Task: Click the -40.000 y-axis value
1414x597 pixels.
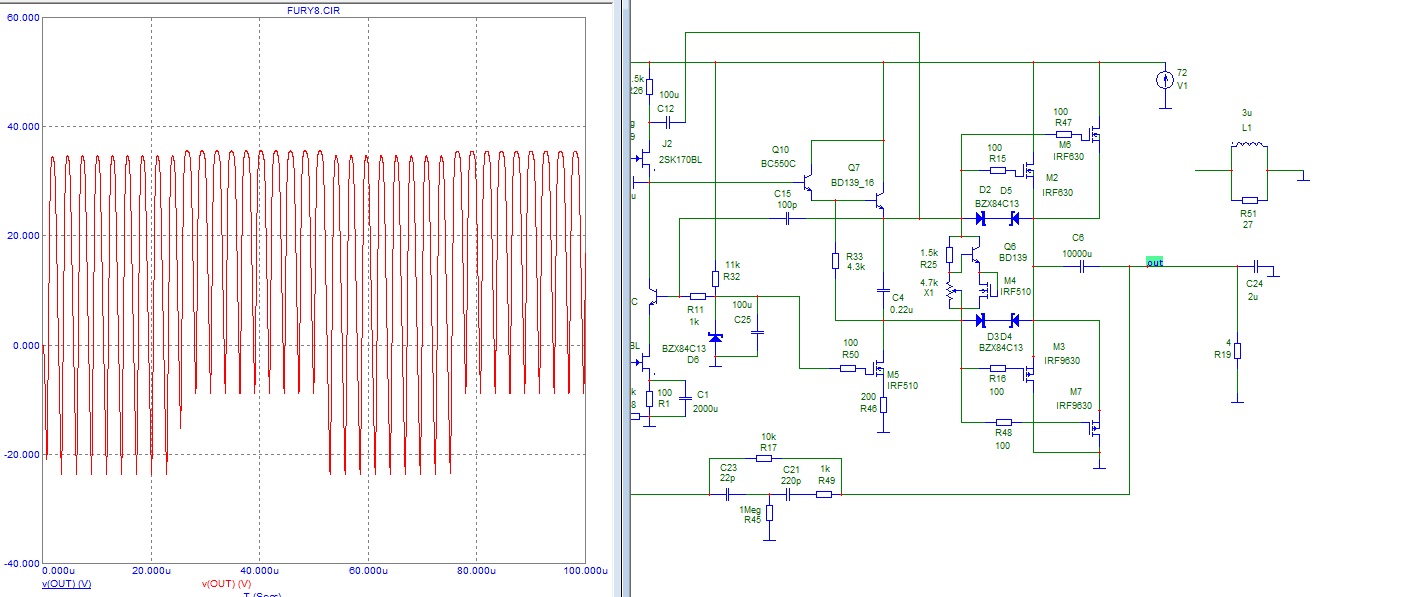Action: (x=22, y=563)
